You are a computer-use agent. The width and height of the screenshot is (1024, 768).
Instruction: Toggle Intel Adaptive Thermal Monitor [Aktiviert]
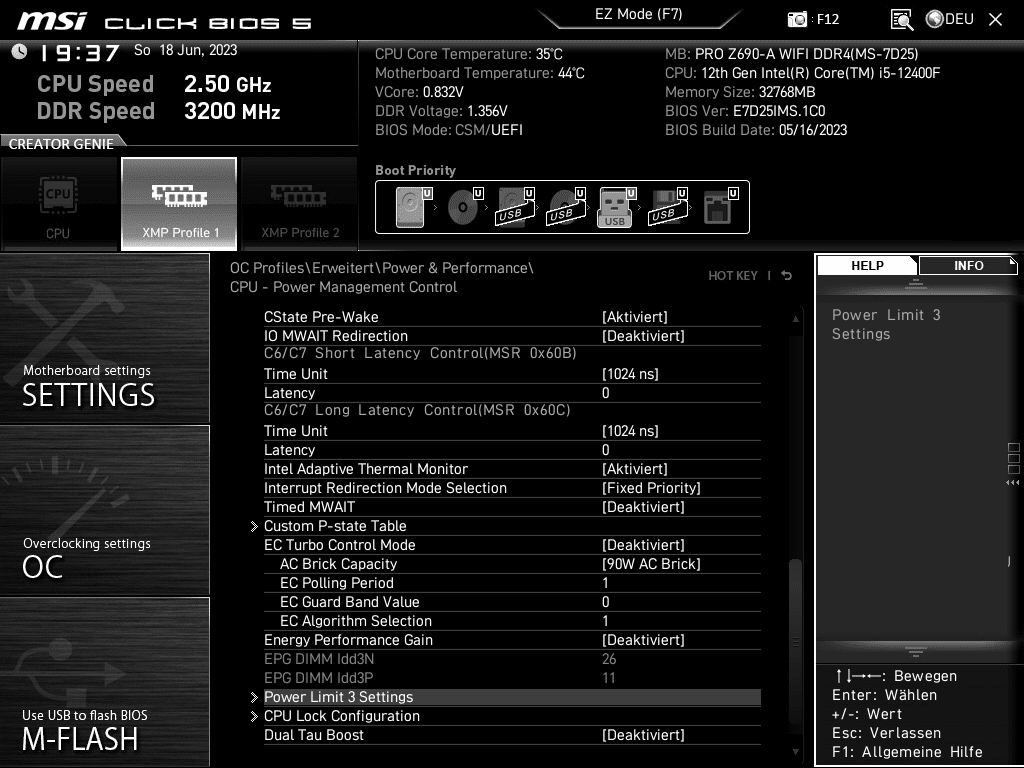pos(635,469)
